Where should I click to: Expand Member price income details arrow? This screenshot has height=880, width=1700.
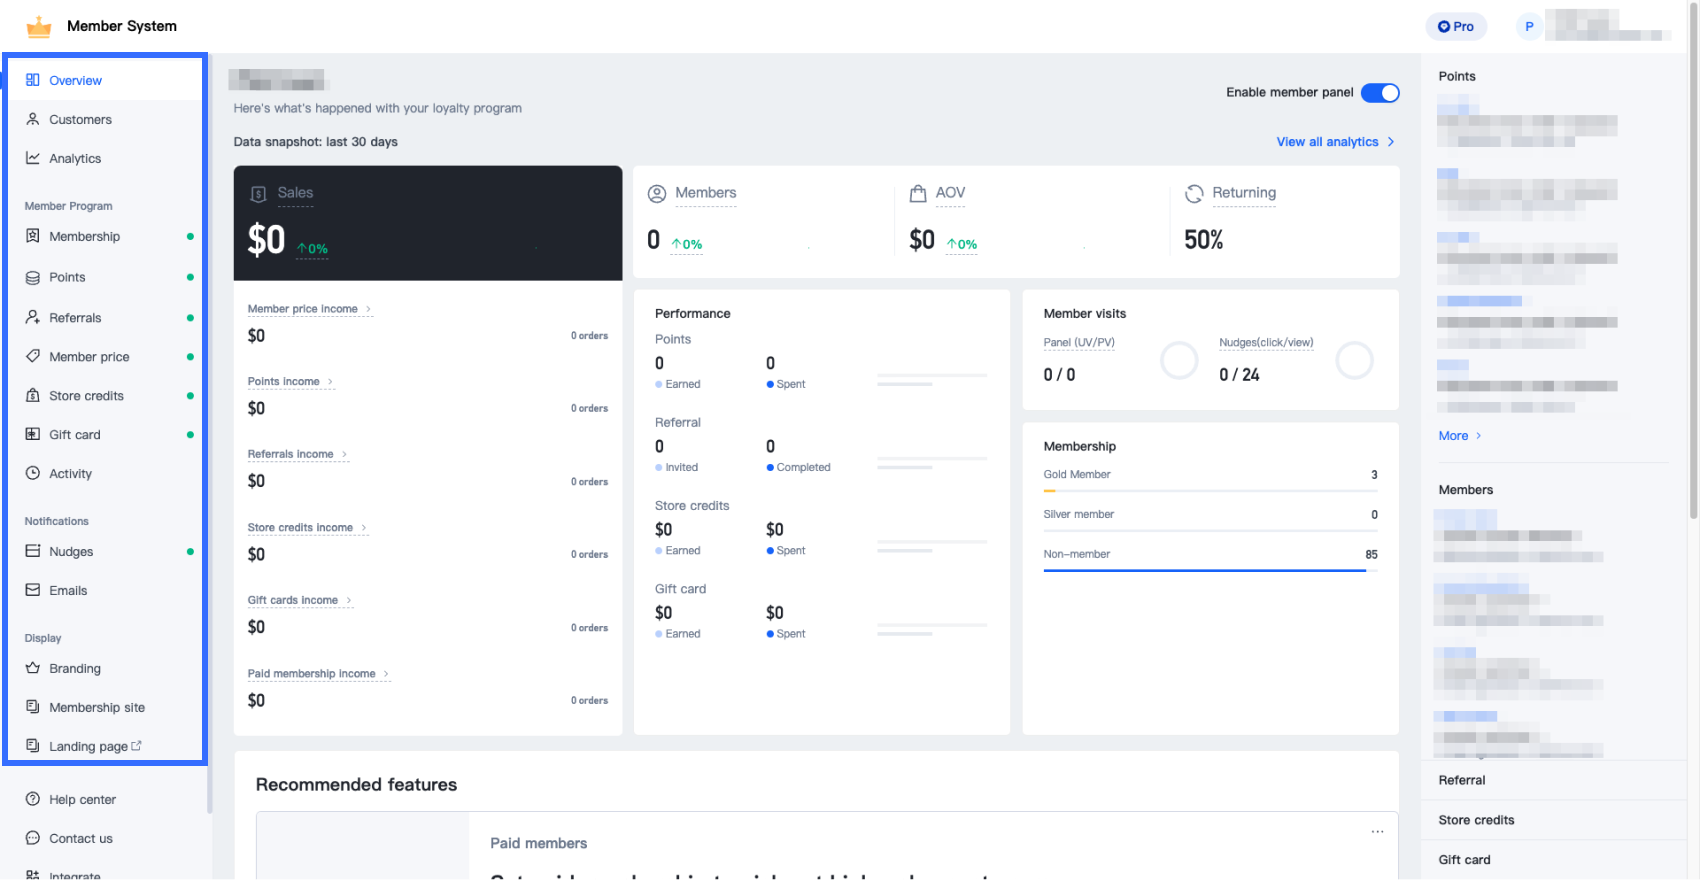(x=368, y=309)
